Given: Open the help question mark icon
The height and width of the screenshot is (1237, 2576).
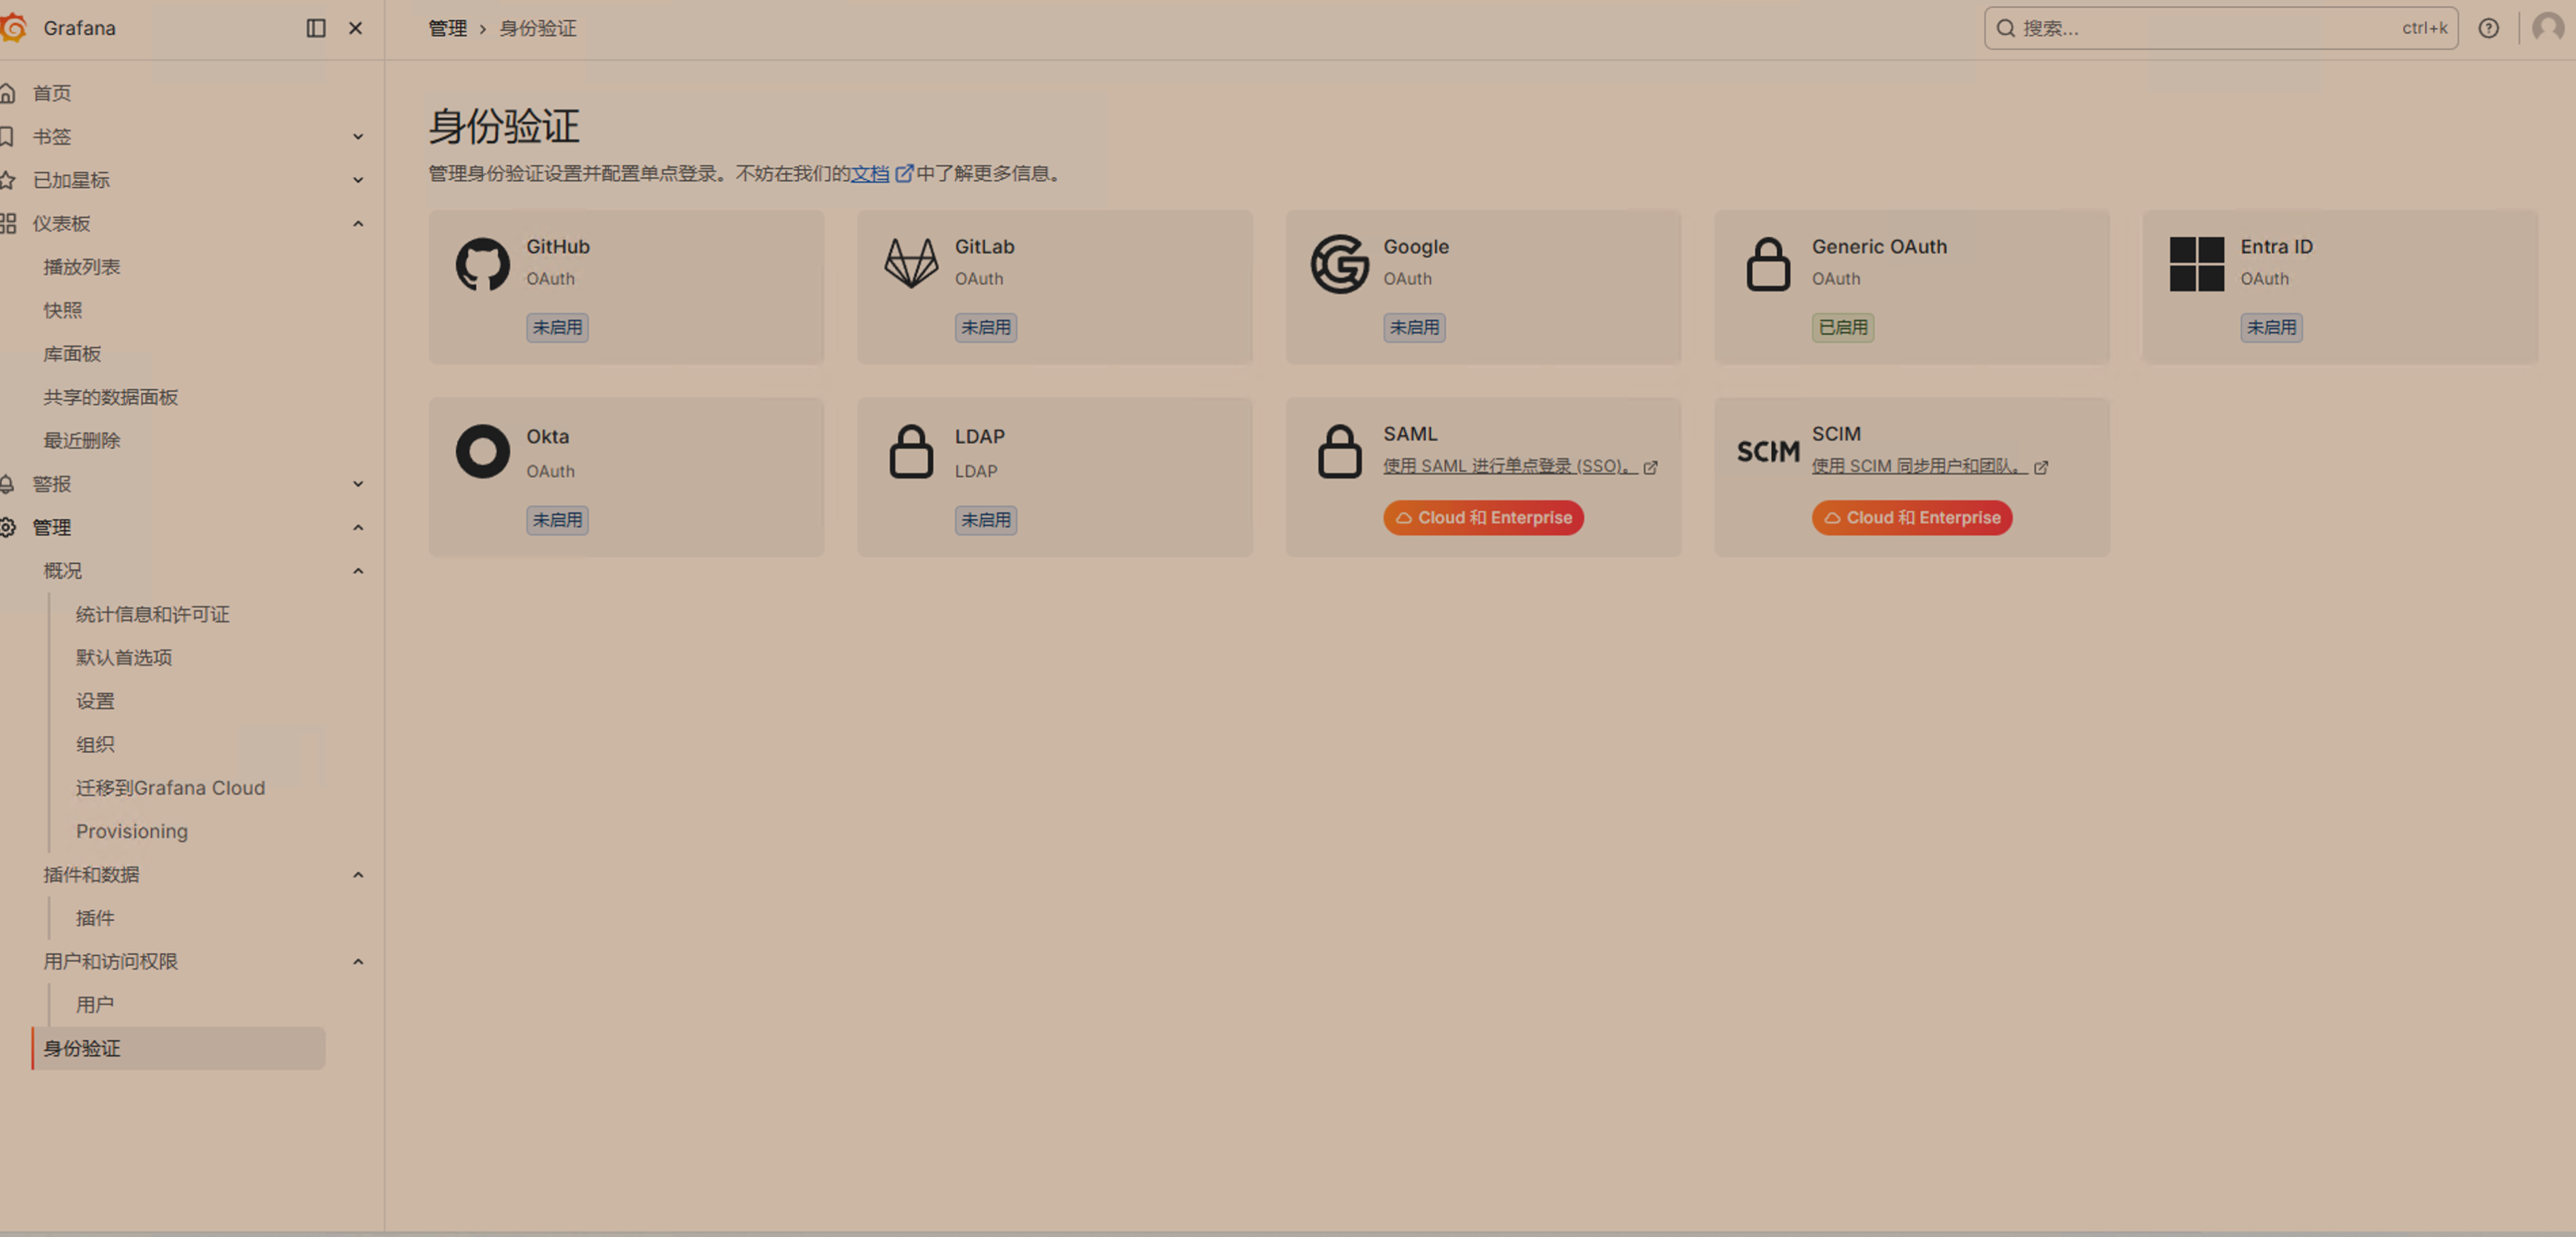Looking at the screenshot, I should coord(2488,28).
